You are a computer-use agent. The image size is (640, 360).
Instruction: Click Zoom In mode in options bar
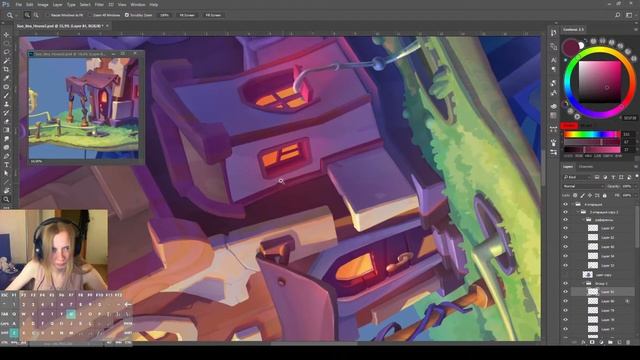click(x=27, y=15)
